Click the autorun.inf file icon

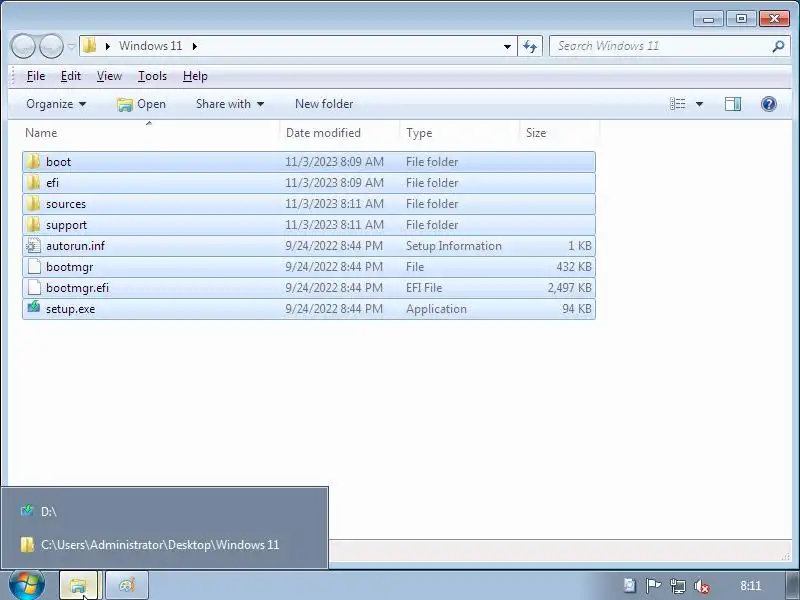tap(33, 246)
